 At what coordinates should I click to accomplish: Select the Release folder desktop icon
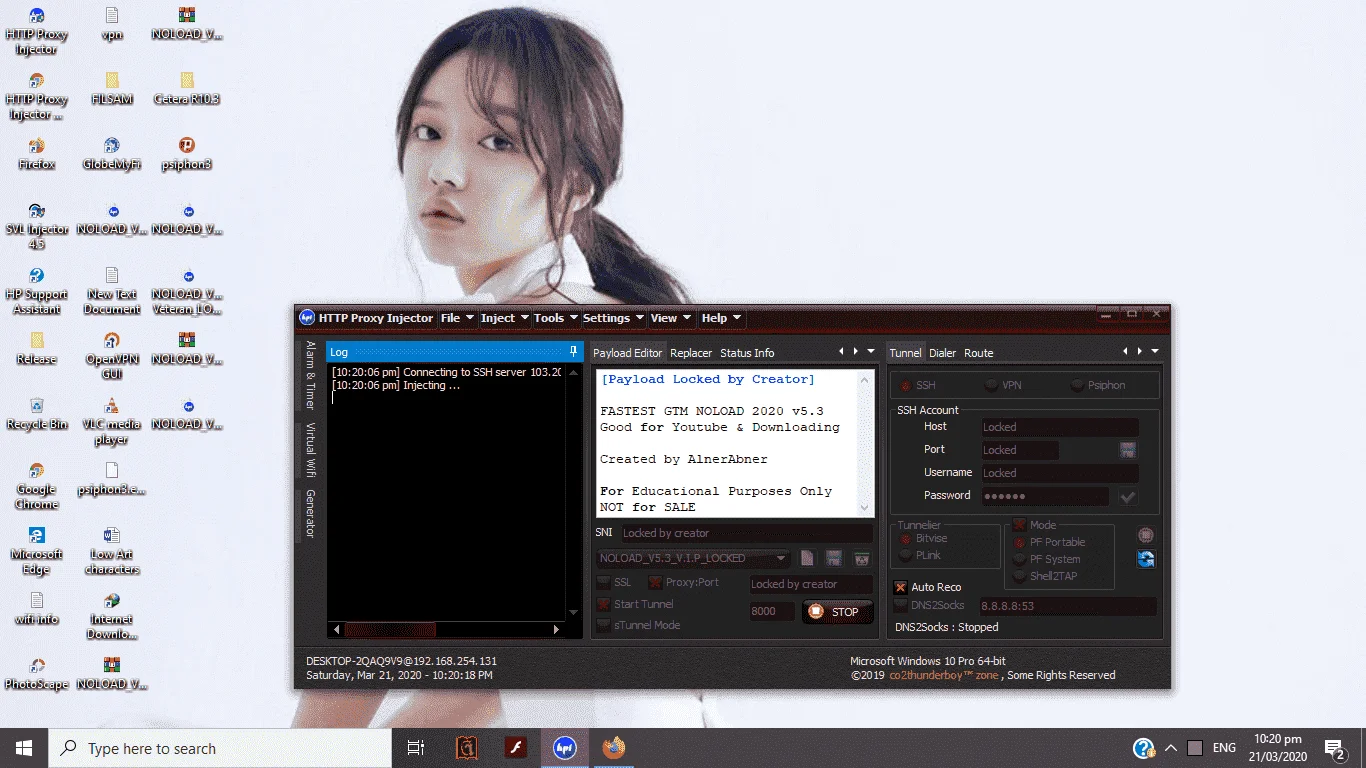coord(36,348)
